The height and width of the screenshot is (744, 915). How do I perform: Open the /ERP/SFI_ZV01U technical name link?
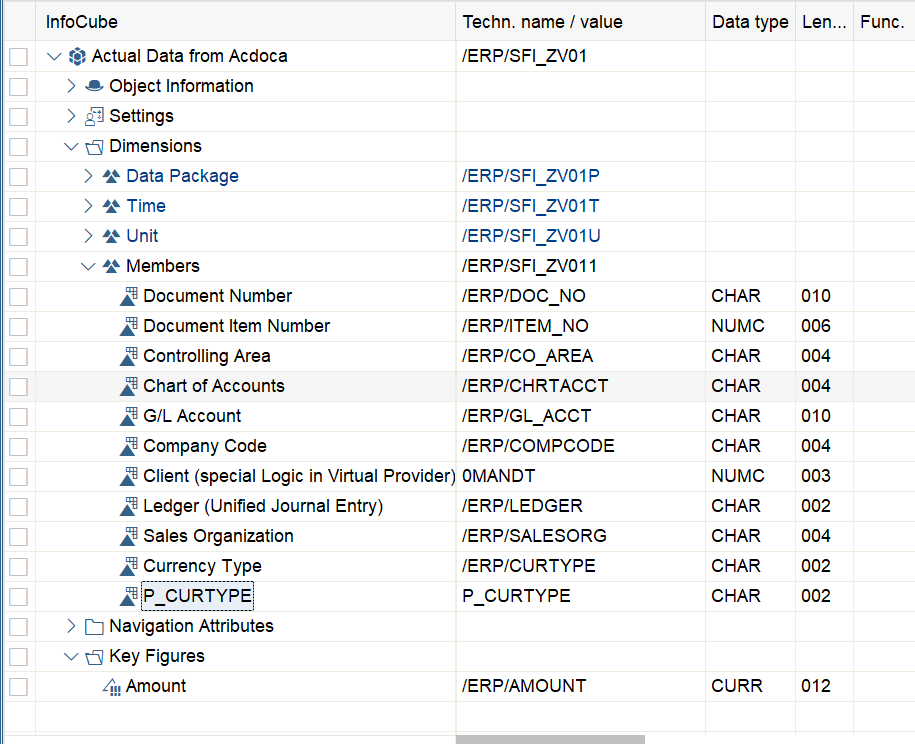pos(531,236)
